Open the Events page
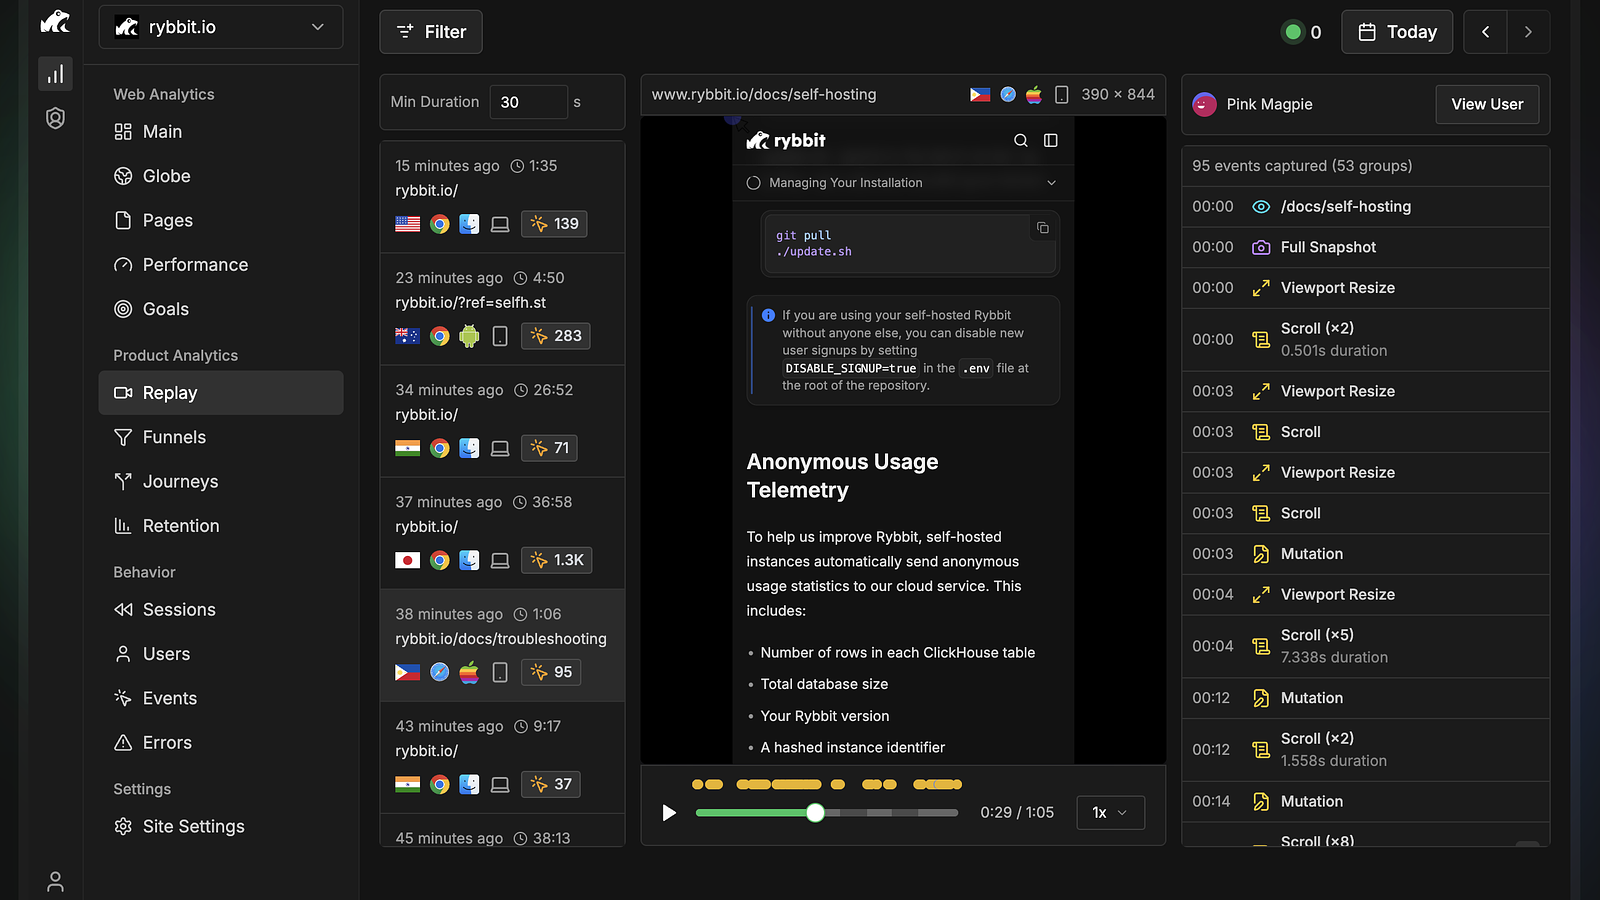Screen dimensions: 1600x900 pos(221,698)
